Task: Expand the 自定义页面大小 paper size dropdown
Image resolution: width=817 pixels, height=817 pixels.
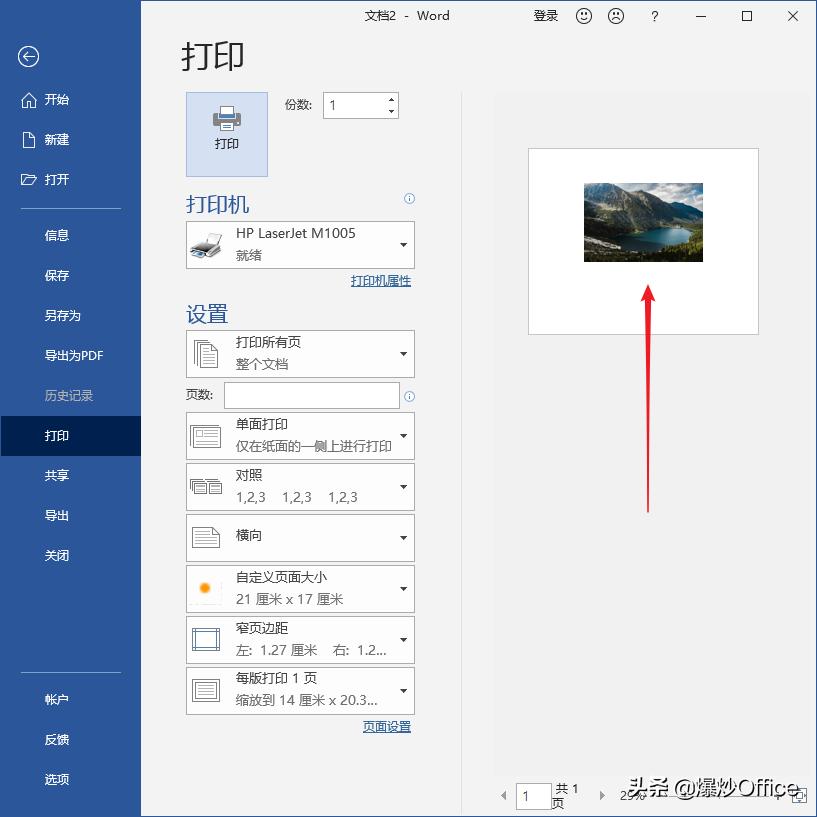Action: (404, 589)
